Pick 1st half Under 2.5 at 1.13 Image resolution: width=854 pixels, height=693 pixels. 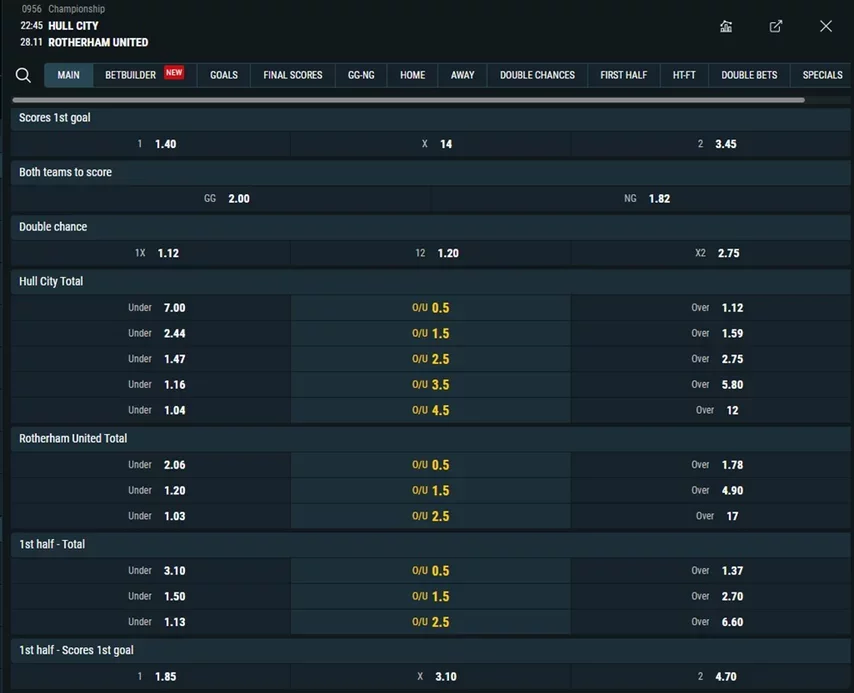pyautogui.click(x=151, y=622)
